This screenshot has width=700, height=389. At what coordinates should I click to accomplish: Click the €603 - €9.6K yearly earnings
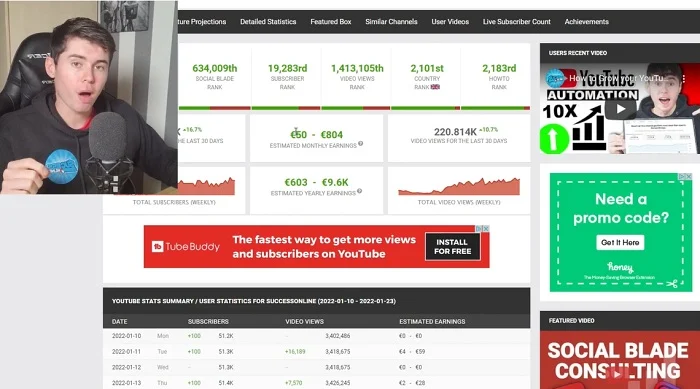point(316,182)
